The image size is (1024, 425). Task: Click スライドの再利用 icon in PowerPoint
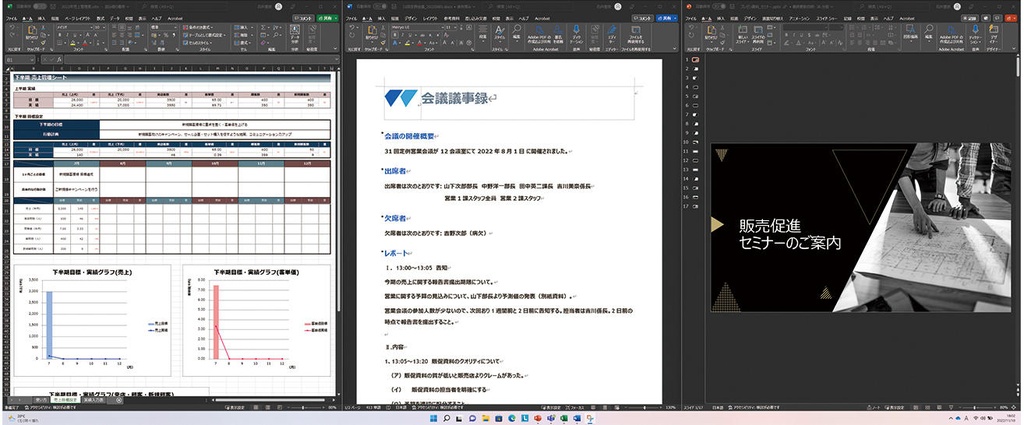click(x=758, y=29)
